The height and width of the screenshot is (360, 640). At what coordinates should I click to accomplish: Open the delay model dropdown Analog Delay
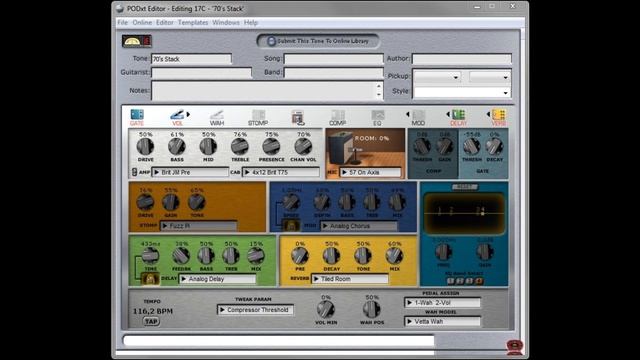(x=218, y=279)
